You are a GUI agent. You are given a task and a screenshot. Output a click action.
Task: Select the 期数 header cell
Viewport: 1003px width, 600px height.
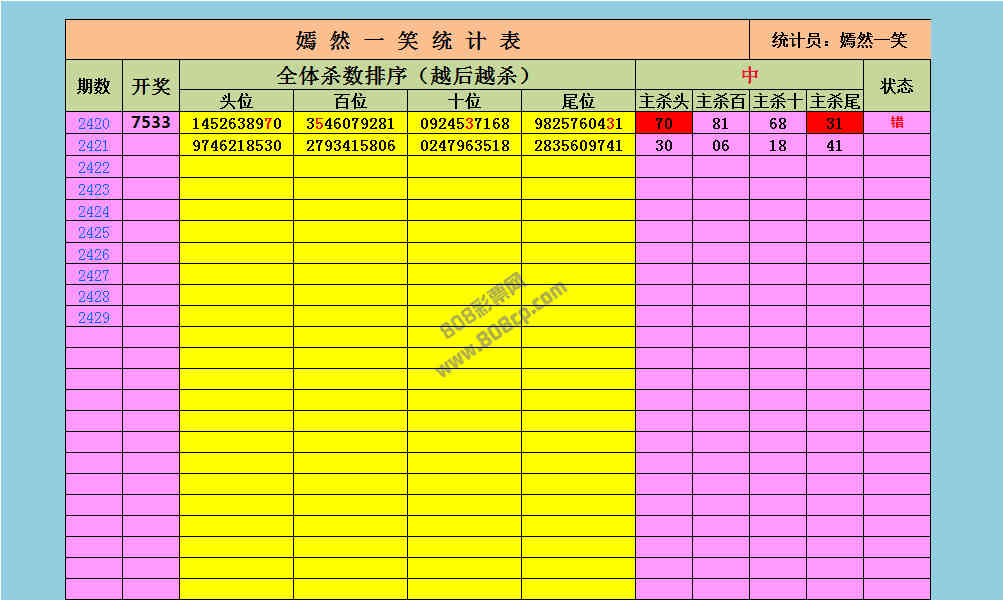pos(94,86)
